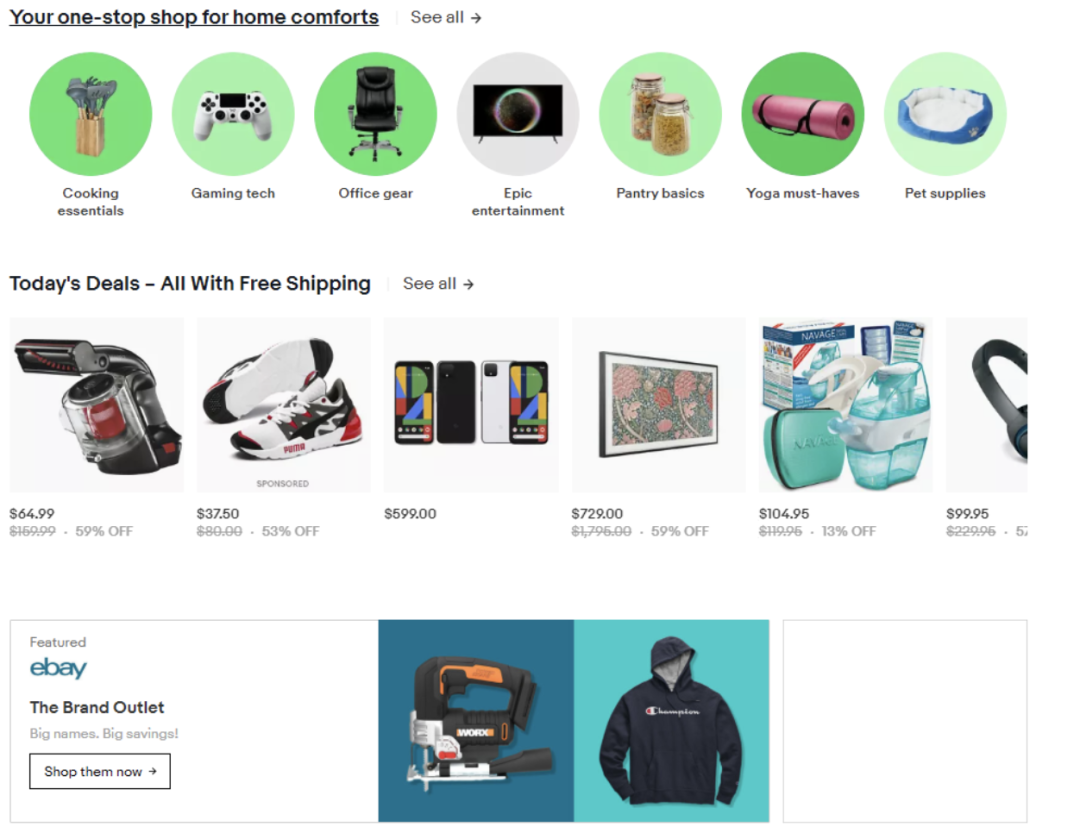Click the Shop them now button

click(100, 772)
